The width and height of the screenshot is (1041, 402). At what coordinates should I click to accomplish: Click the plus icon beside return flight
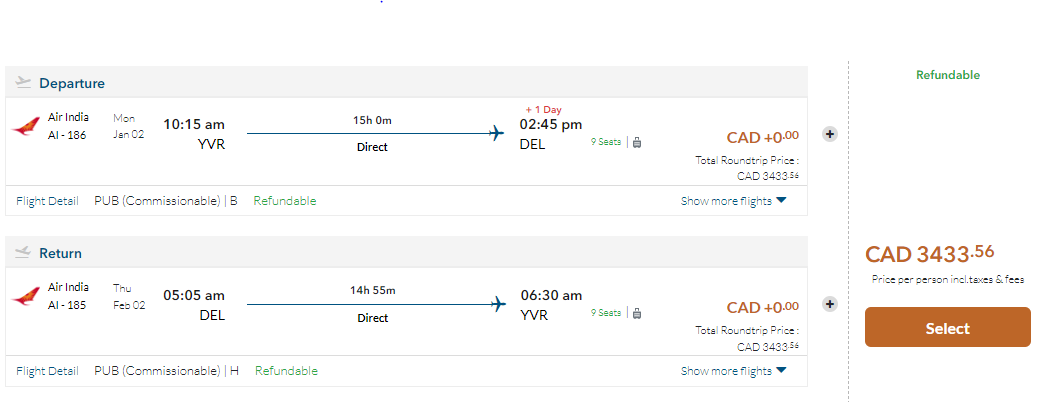tap(830, 304)
